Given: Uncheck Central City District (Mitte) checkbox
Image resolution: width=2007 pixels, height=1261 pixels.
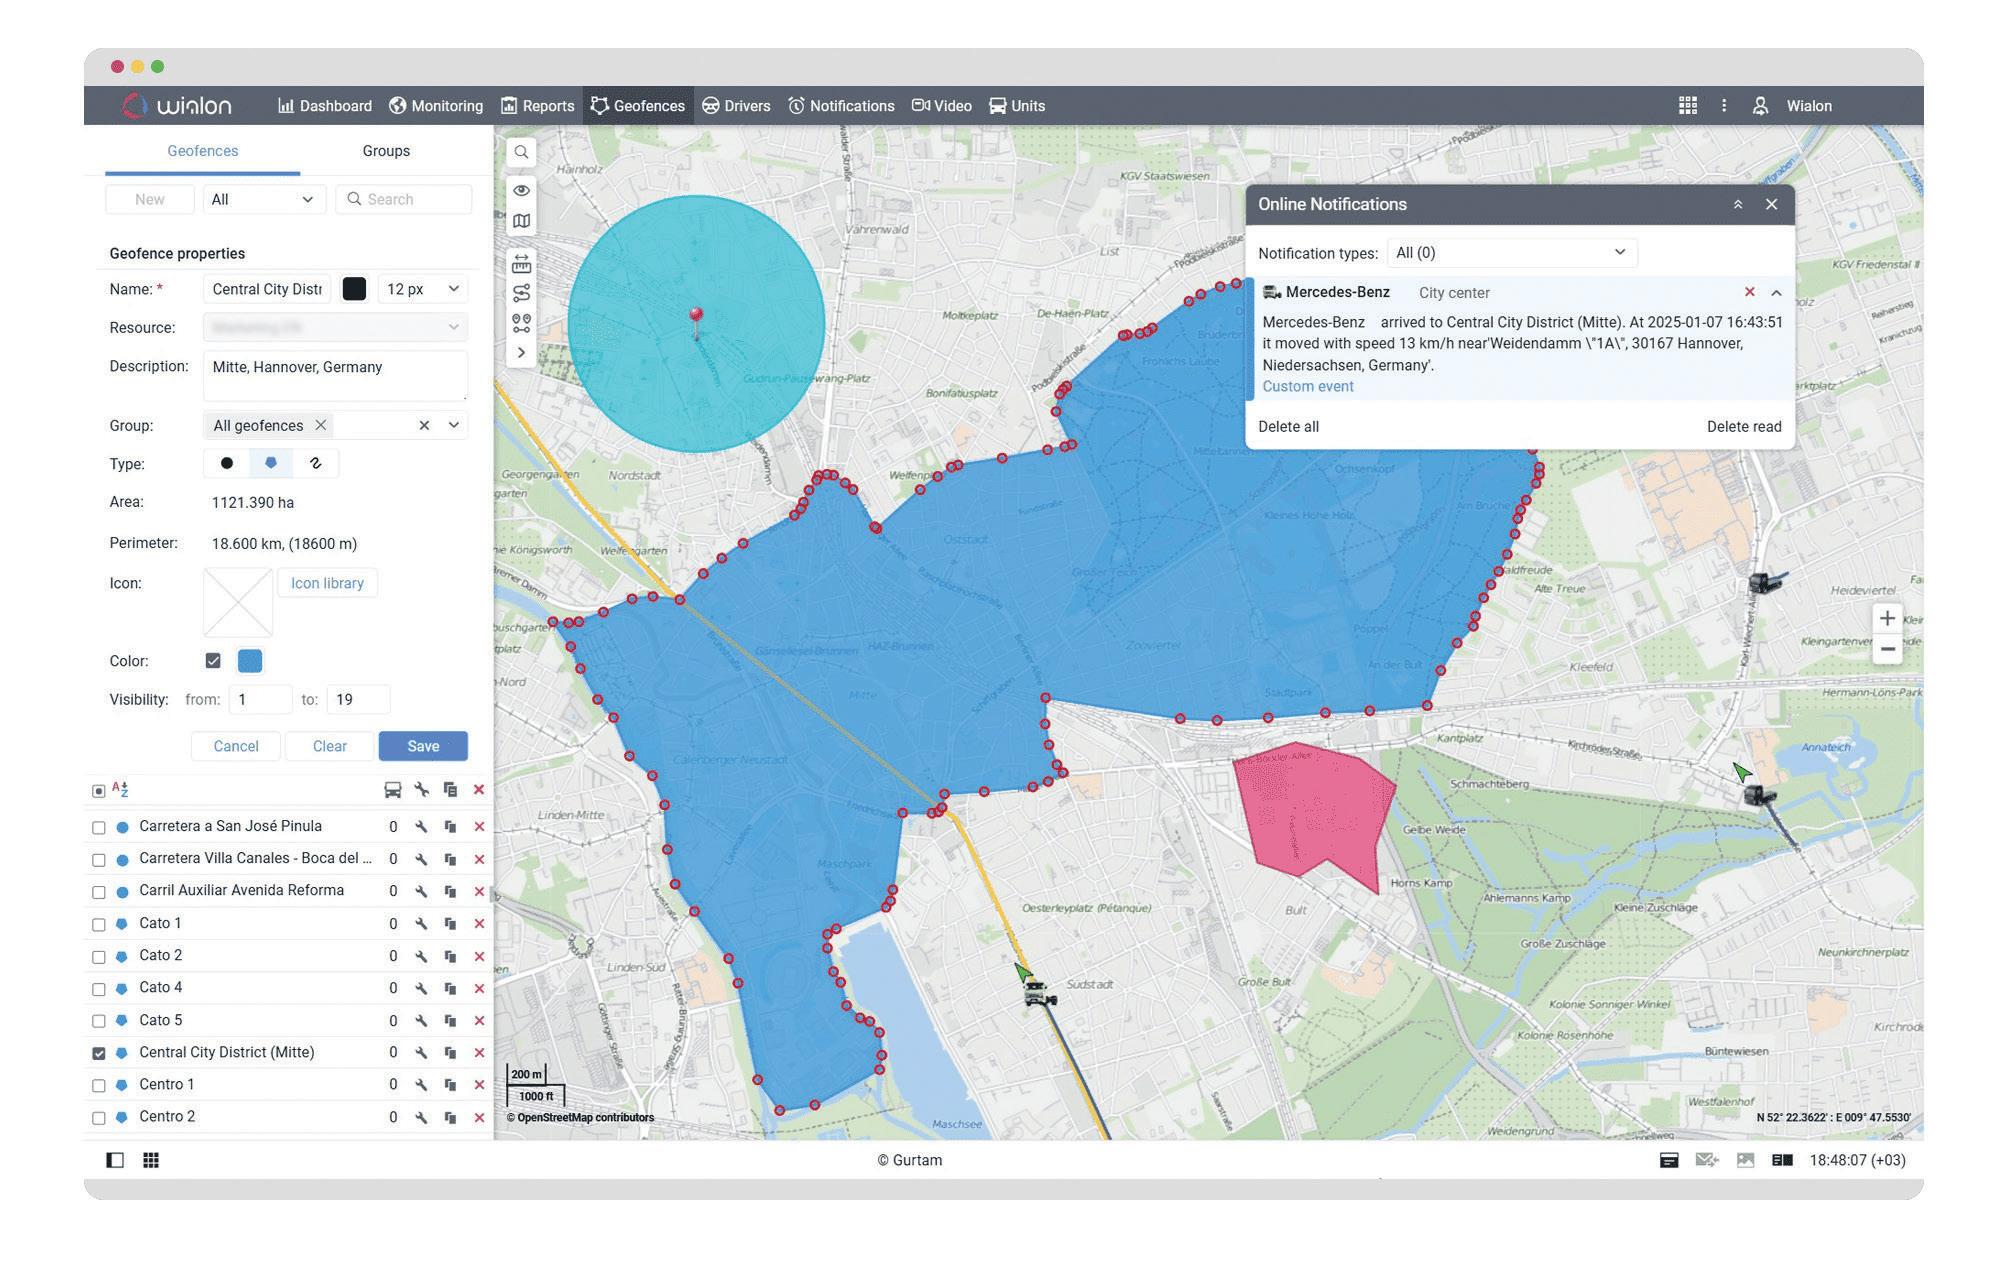Looking at the screenshot, I should [x=99, y=1054].
